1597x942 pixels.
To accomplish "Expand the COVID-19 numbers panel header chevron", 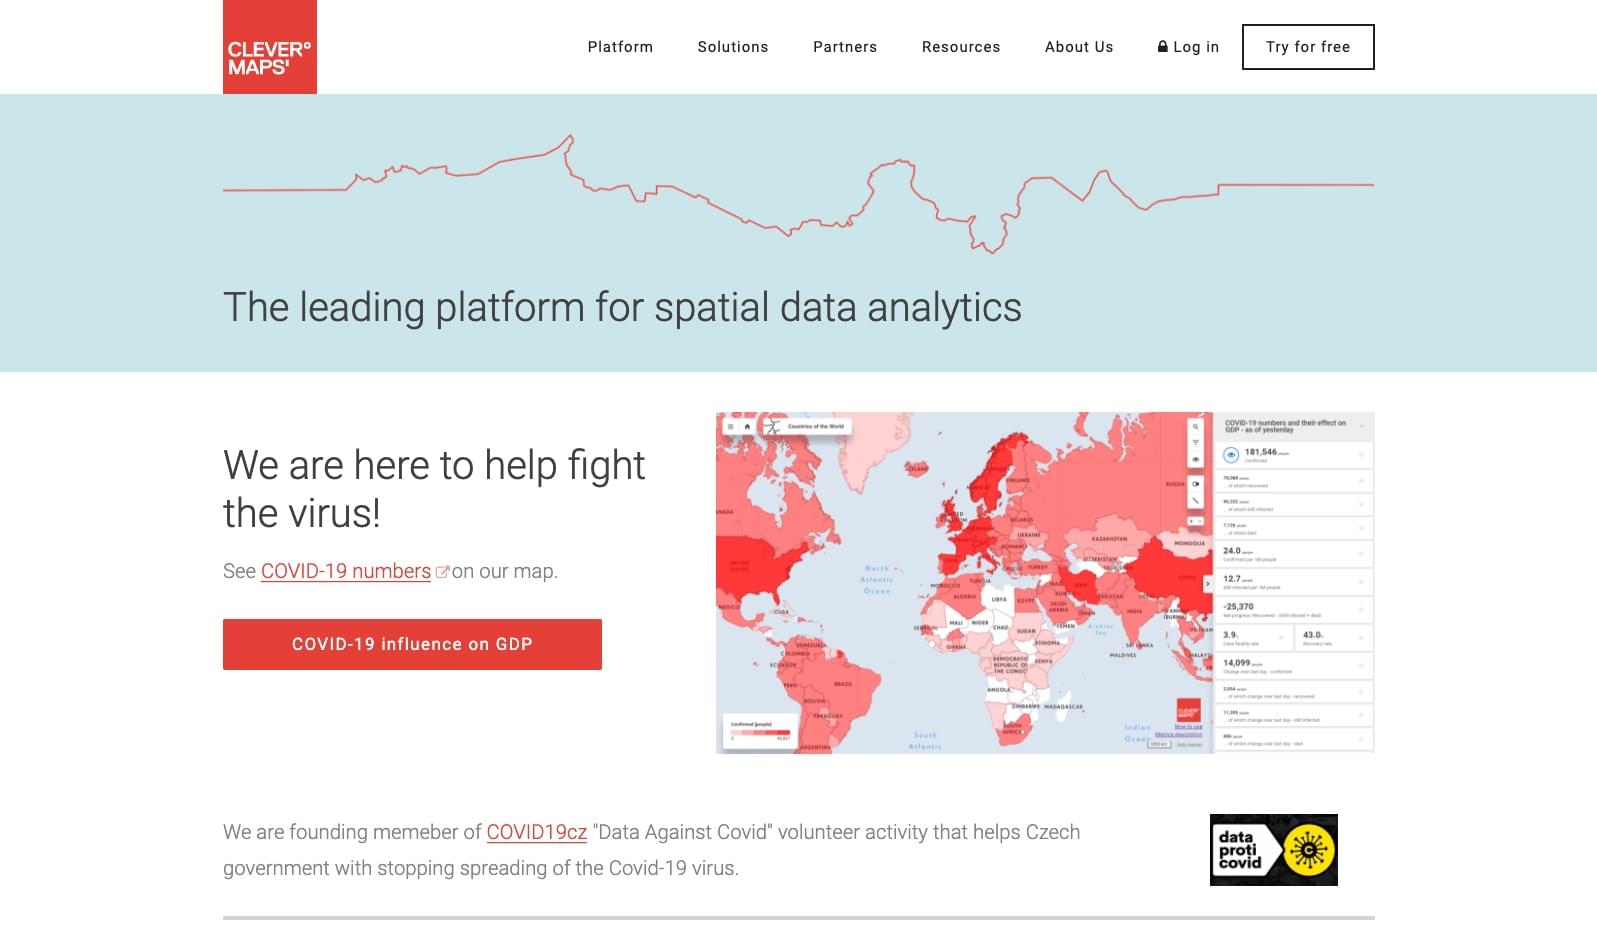I will tap(1361, 427).
